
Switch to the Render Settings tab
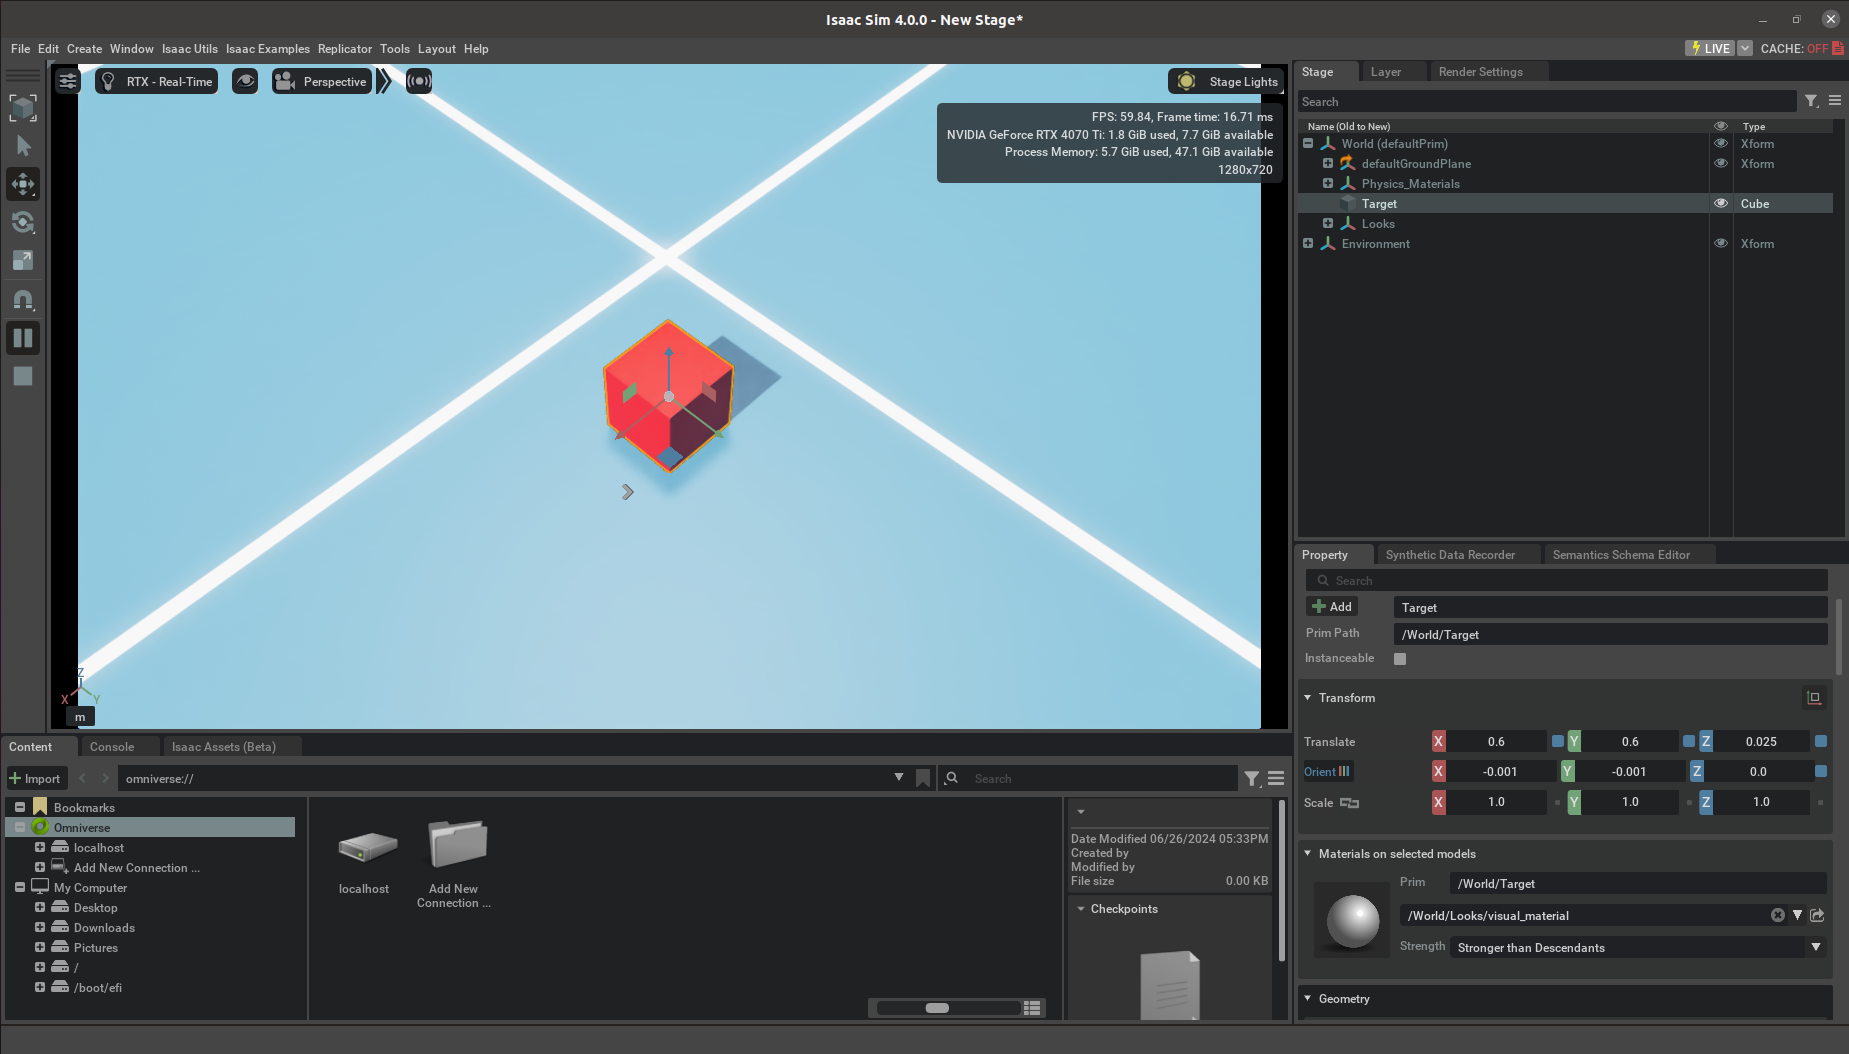pyautogui.click(x=1480, y=72)
